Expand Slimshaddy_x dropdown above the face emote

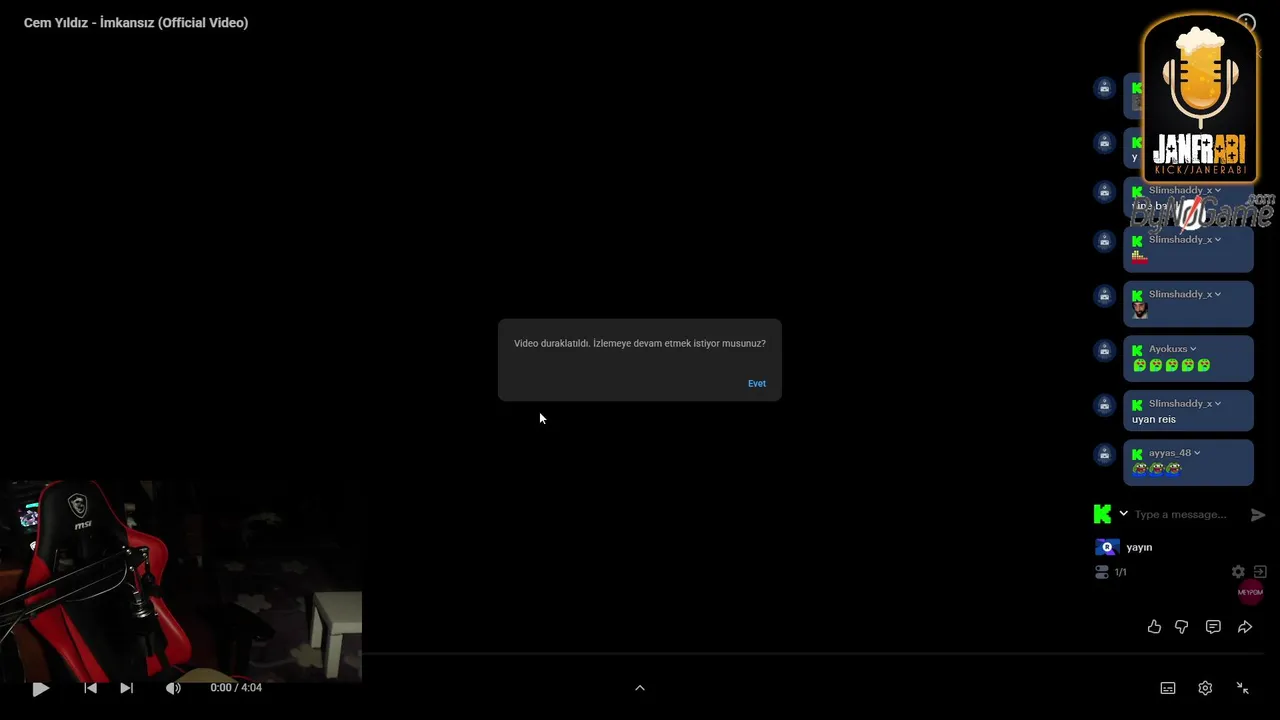(x=1218, y=294)
